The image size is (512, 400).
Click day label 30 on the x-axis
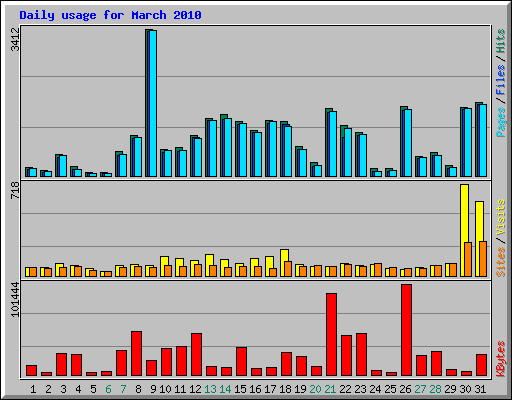tap(465, 389)
